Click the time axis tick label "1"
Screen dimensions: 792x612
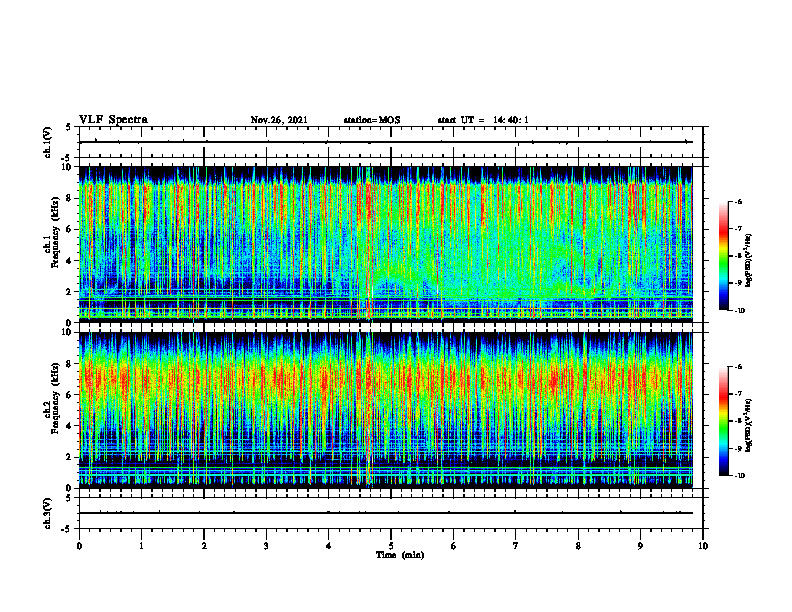tap(141, 546)
